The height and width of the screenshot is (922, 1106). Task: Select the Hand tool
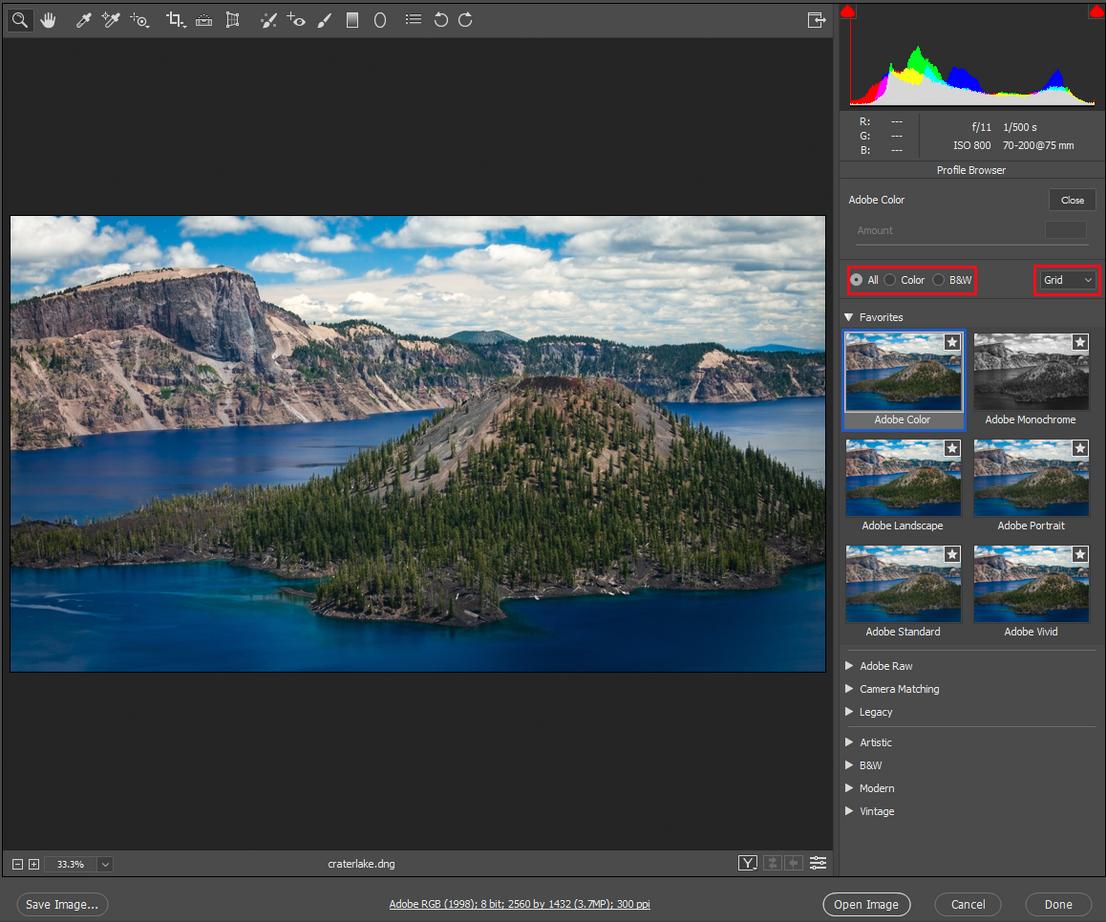(x=48, y=20)
